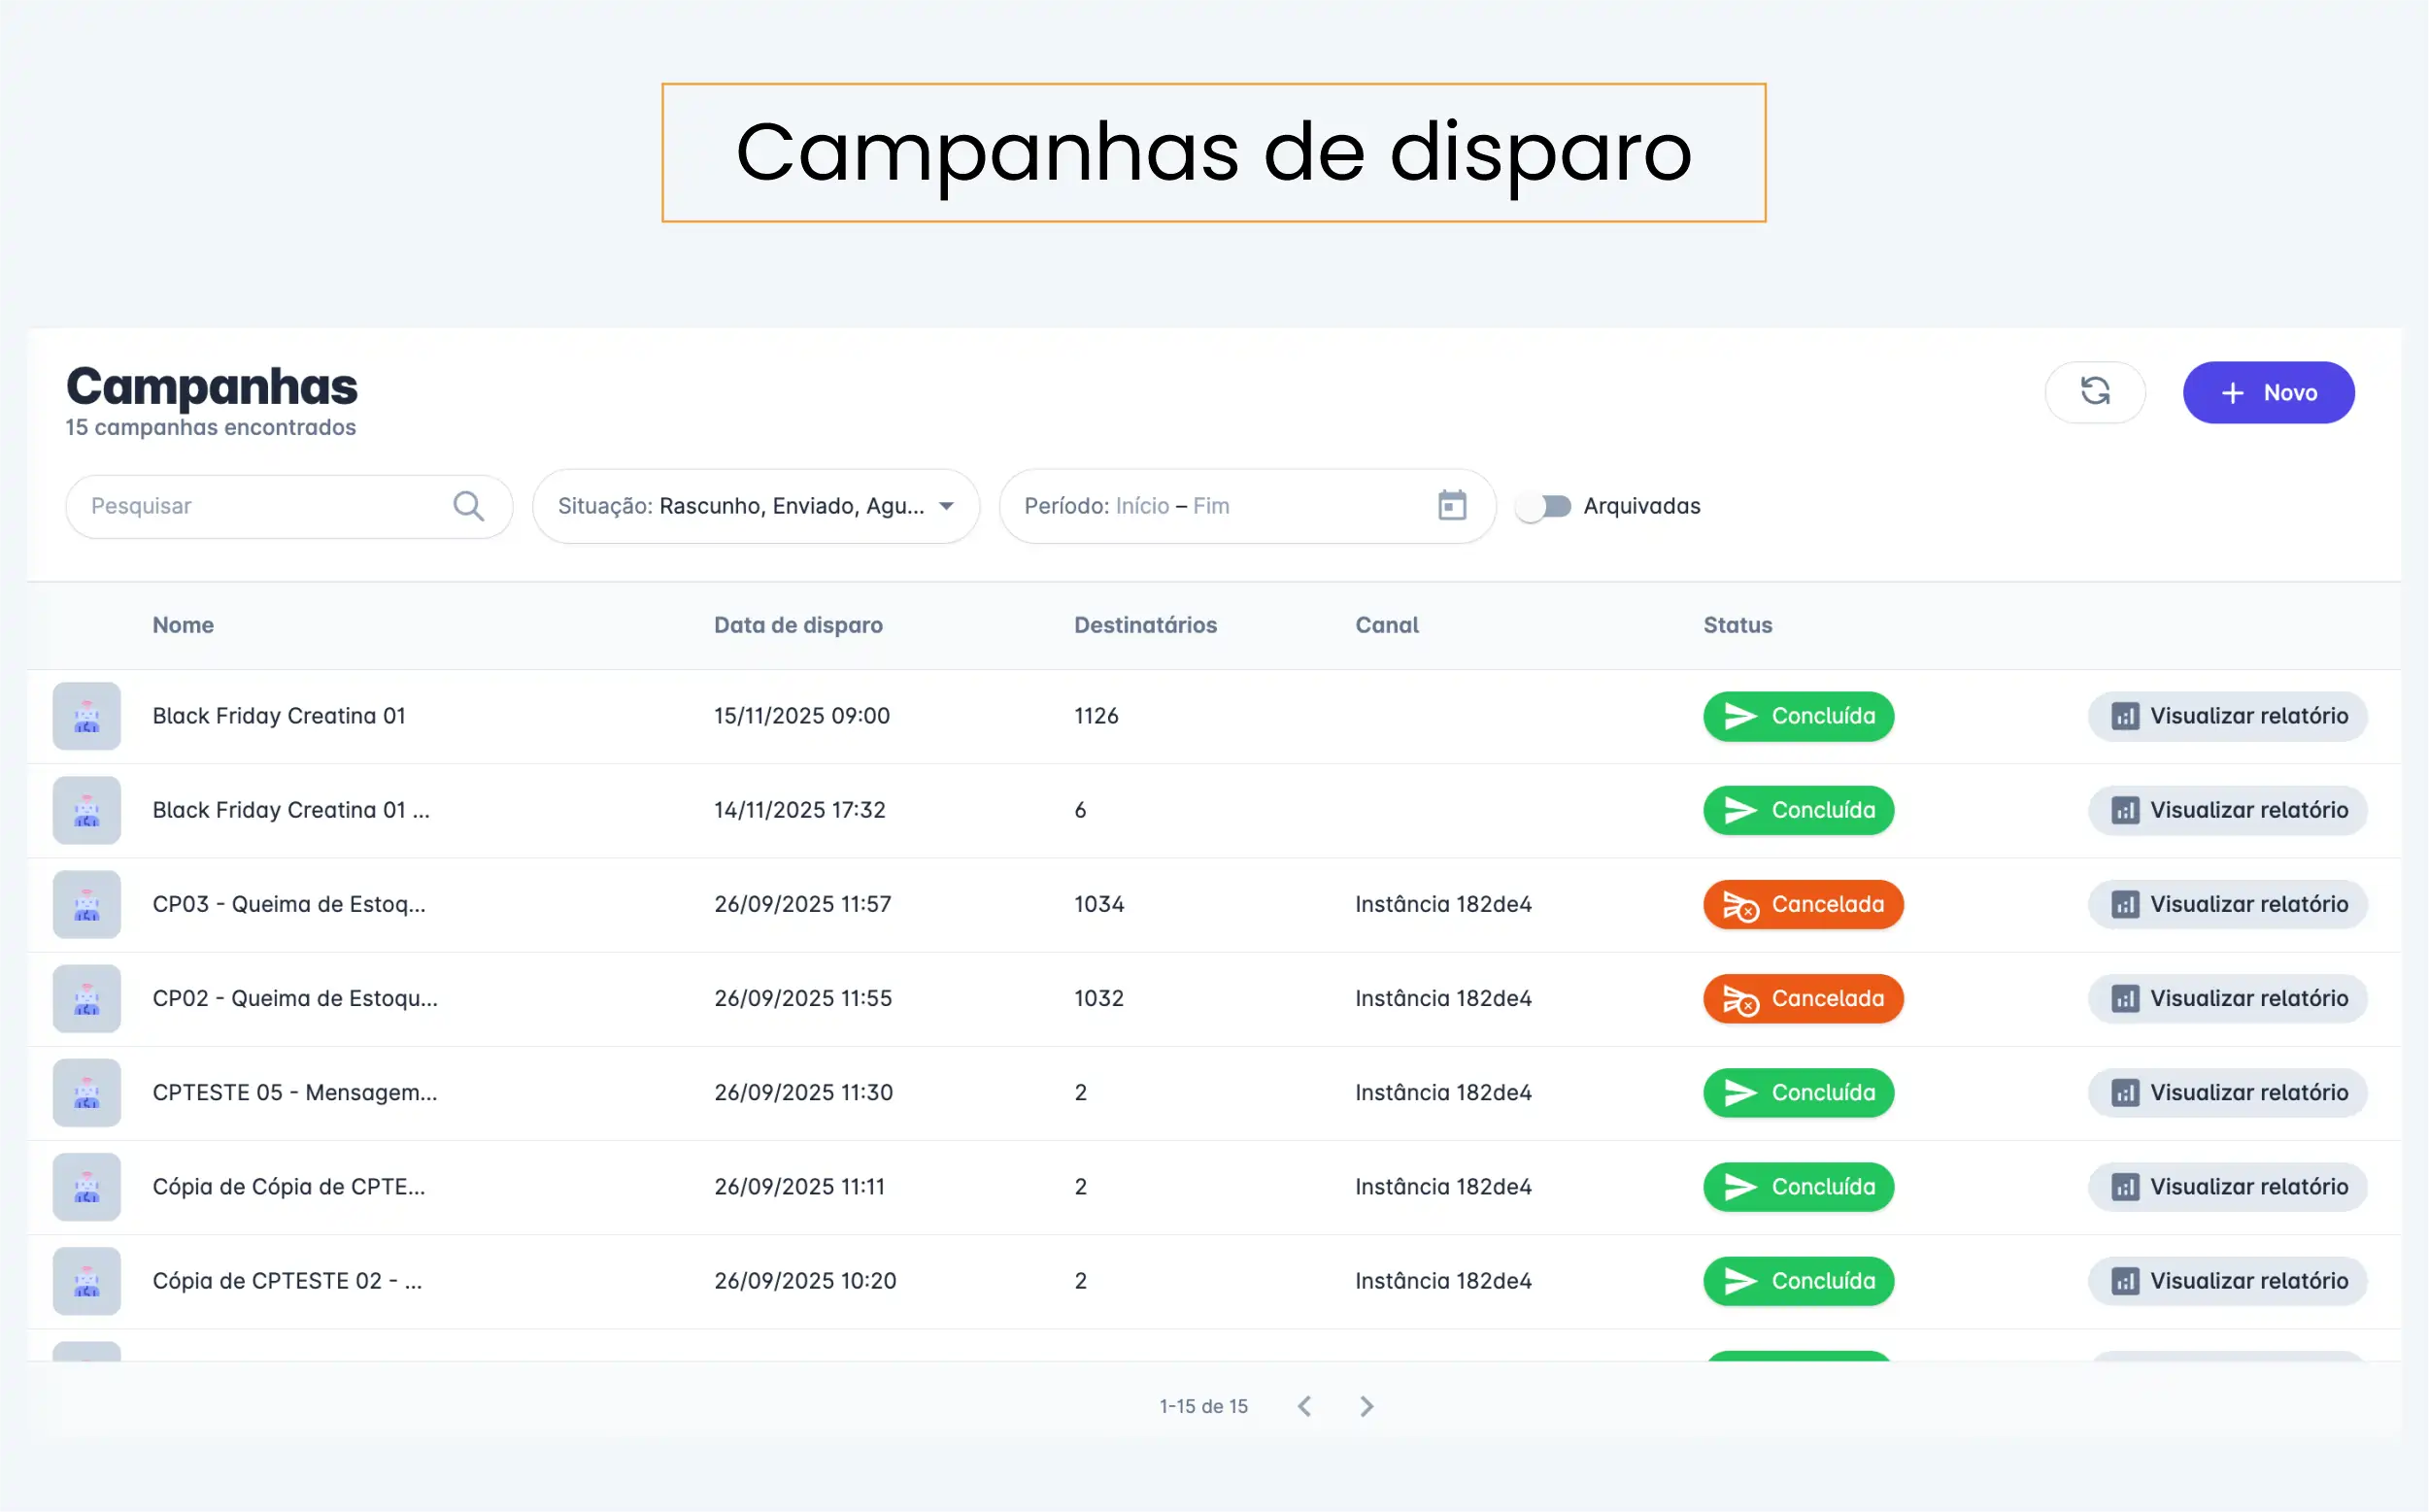Click the search magnifier icon
The image size is (2429, 1512).
tap(468, 506)
